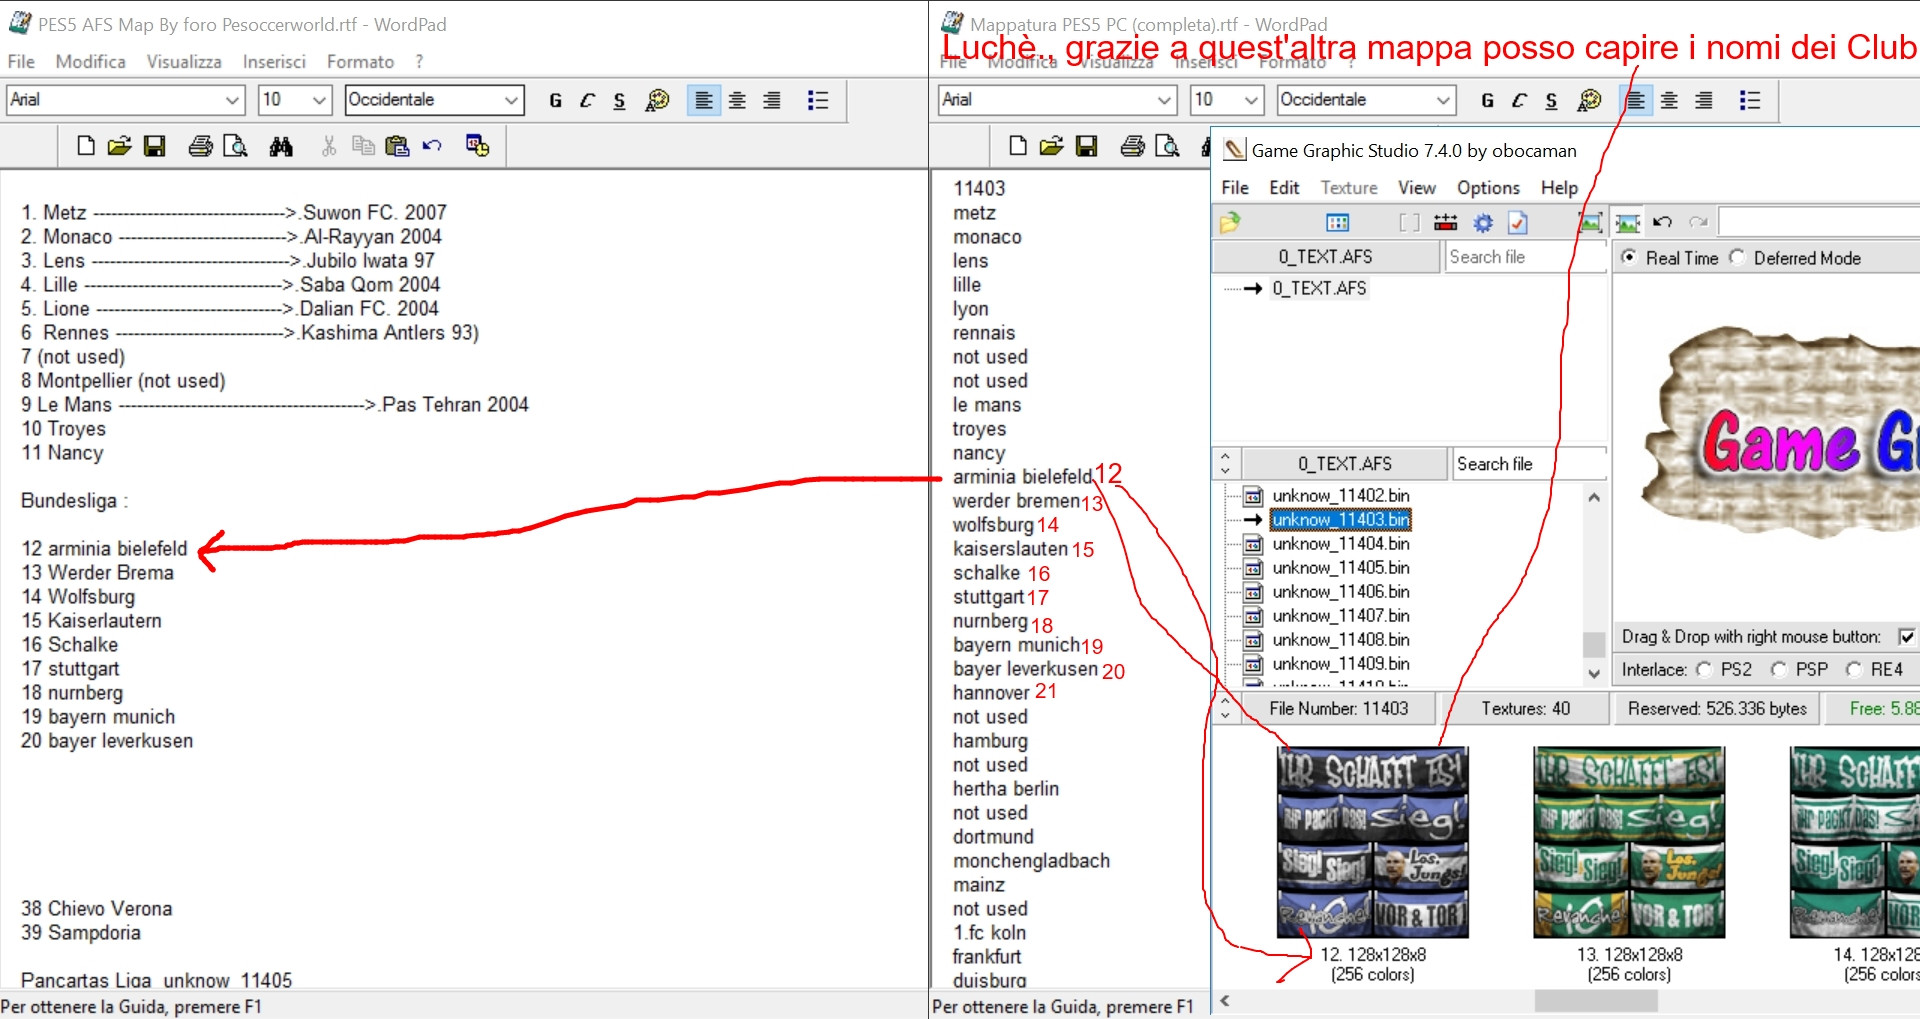Click open folder icon in Game Graphic Studio
The height and width of the screenshot is (1019, 1920).
(1230, 222)
